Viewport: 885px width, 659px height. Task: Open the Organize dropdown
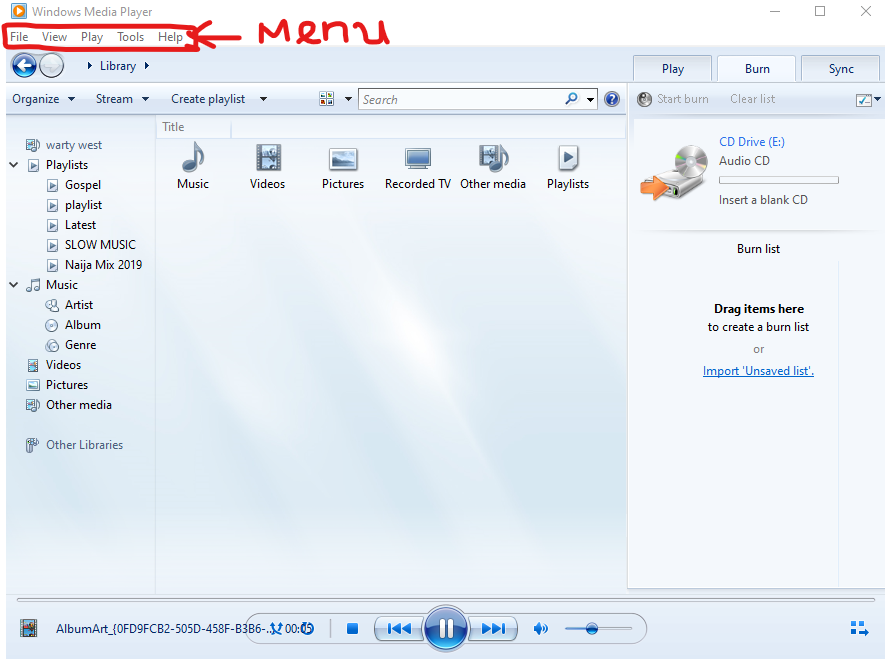pyautogui.click(x=43, y=99)
